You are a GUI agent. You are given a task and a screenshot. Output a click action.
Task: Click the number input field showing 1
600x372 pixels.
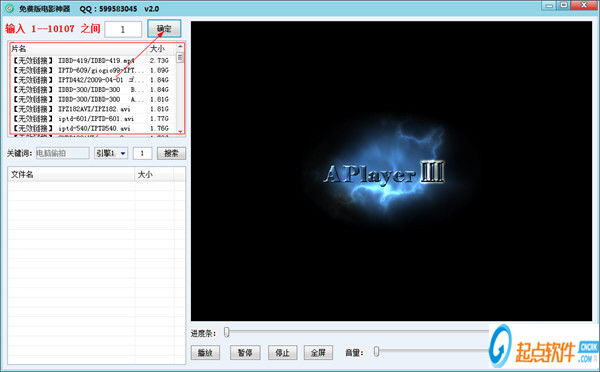click(123, 29)
